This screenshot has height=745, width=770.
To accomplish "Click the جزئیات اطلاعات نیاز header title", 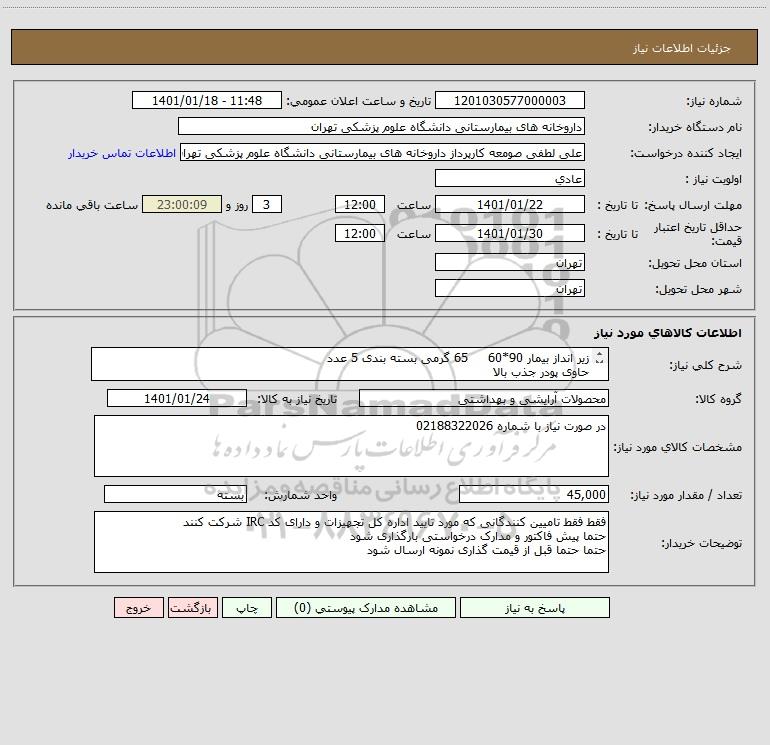I will [682, 48].
